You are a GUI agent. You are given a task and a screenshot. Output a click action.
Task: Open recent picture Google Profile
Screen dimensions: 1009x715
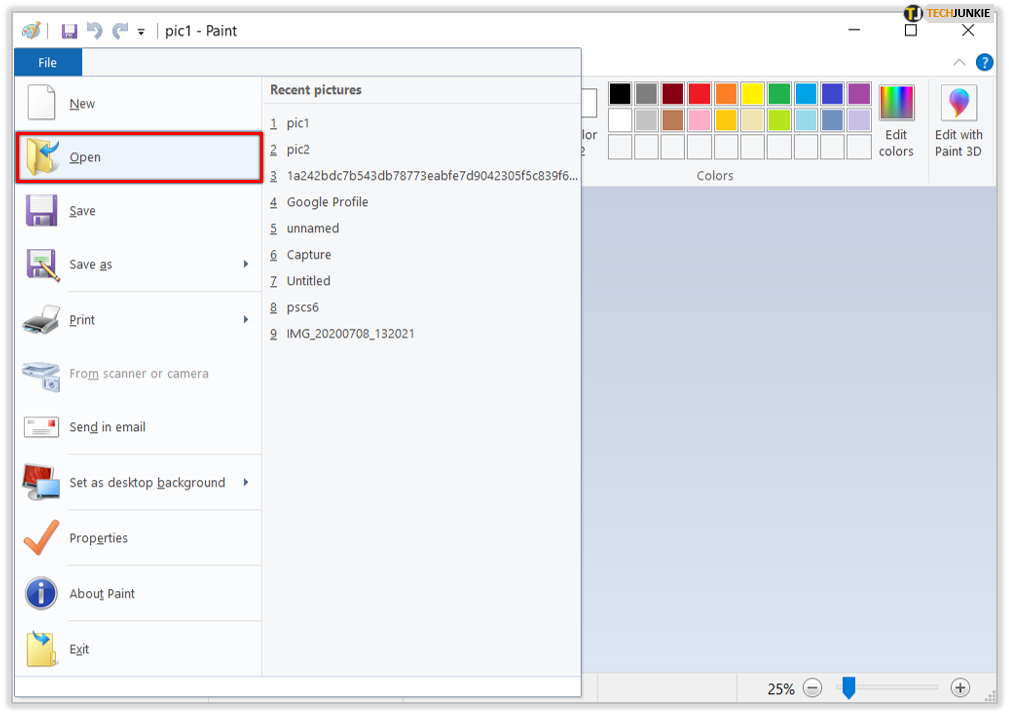point(423,202)
